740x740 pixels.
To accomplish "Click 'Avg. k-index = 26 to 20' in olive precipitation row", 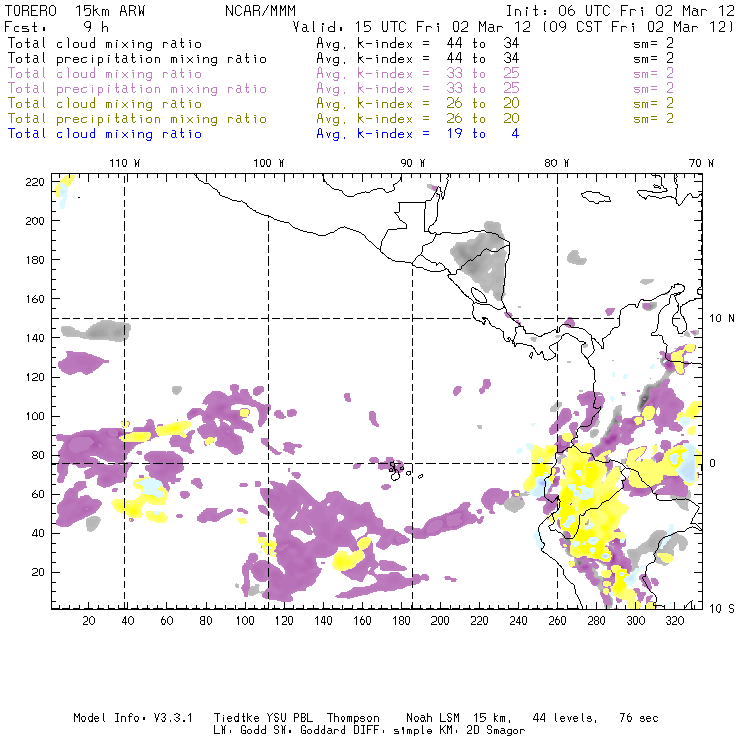I will [x=418, y=118].
